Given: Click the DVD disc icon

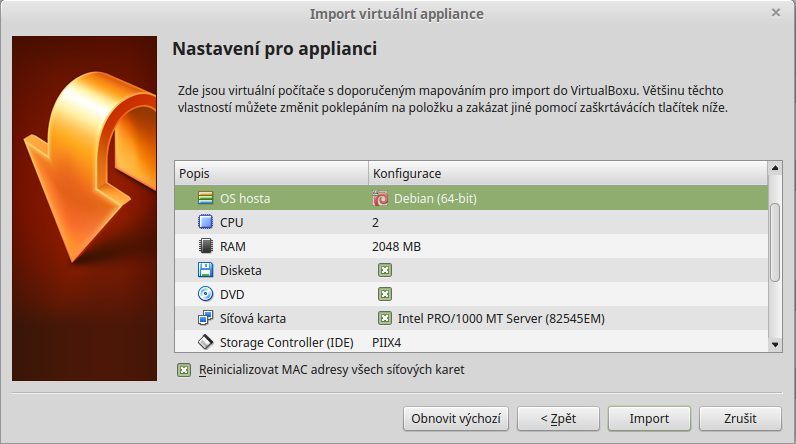Looking at the screenshot, I should click(205, 294).
